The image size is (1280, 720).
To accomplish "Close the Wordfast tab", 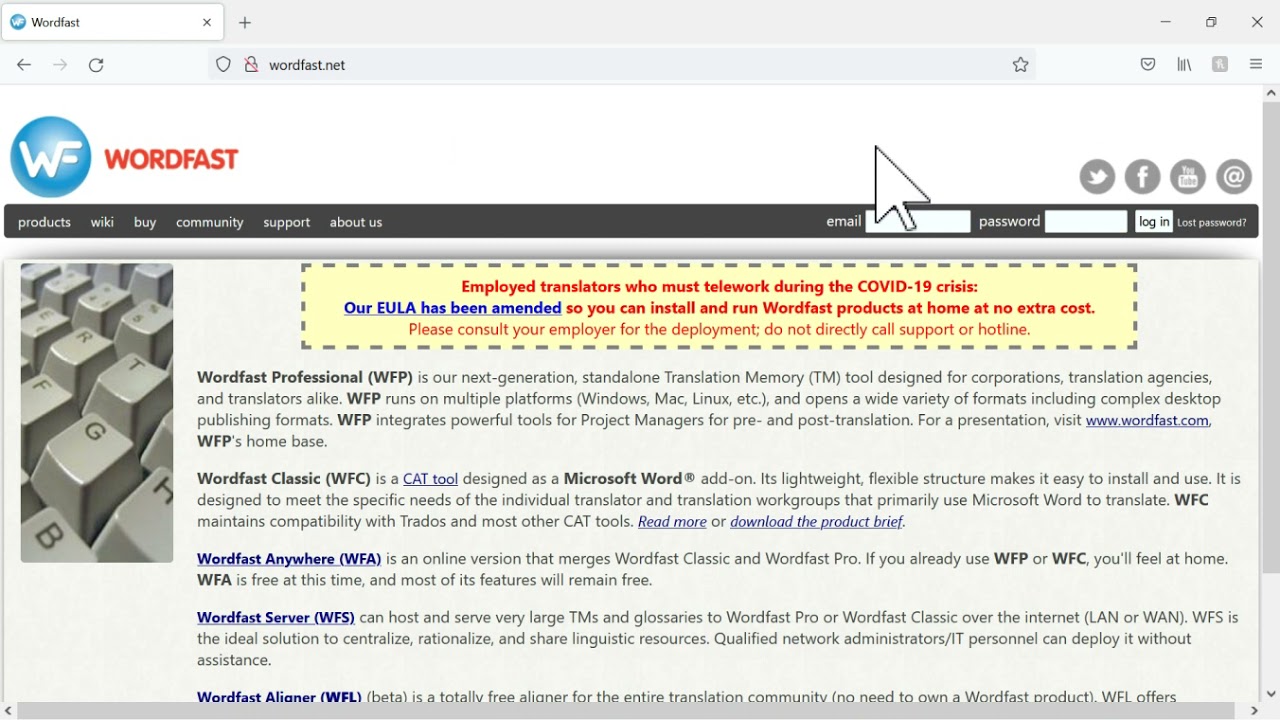I will coord(207,22).
